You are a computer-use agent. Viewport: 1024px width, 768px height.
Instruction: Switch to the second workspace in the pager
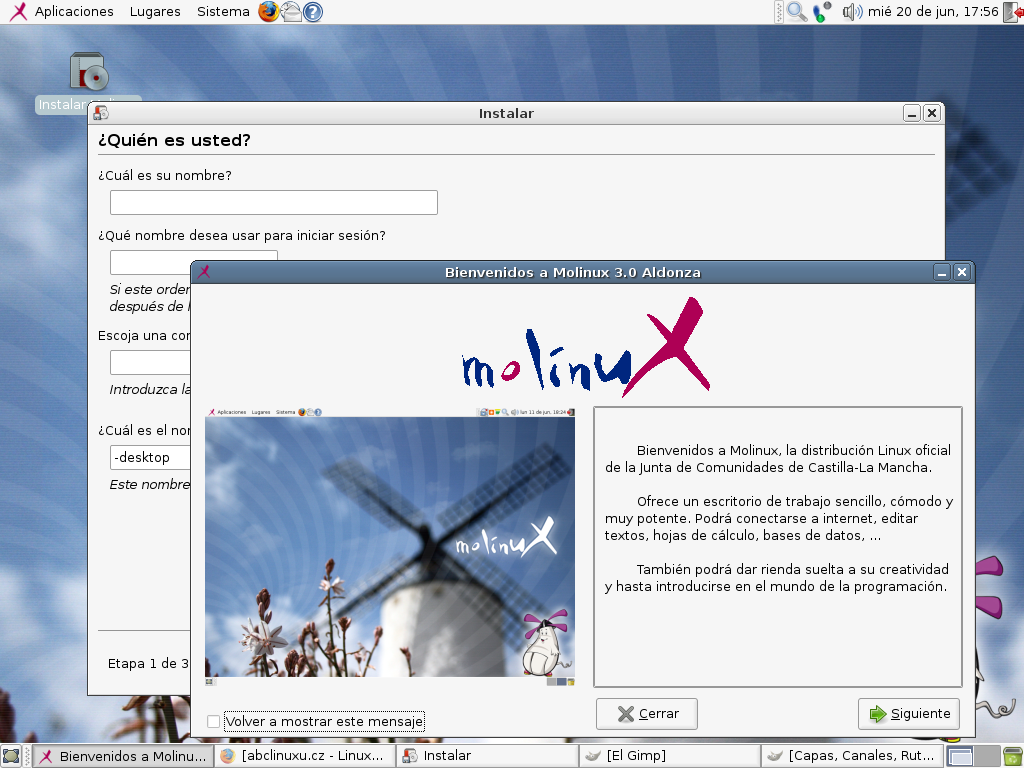click(987, 756)
